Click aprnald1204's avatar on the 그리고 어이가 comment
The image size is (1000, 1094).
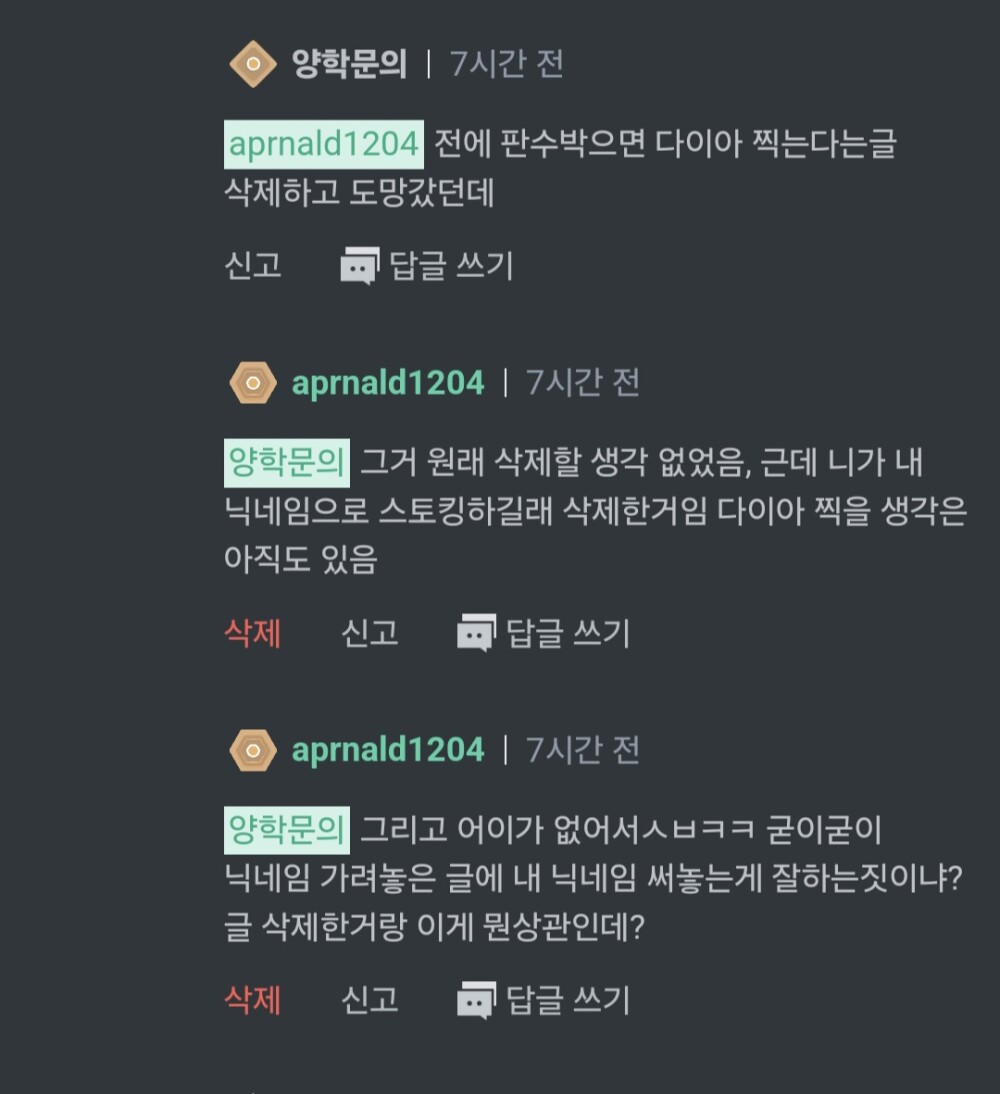pyautogui.click(x=253, y=750)
